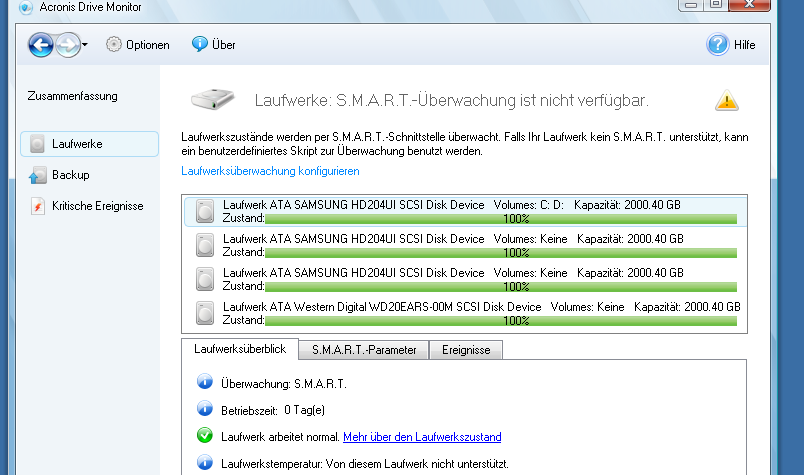Click the Laufwerke S.M.A.R.T. heading text

[x=452, y=101]
